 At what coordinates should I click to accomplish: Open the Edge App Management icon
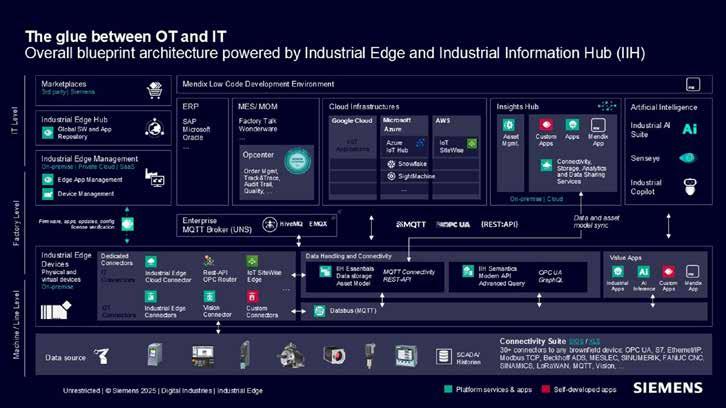(48, 180)
